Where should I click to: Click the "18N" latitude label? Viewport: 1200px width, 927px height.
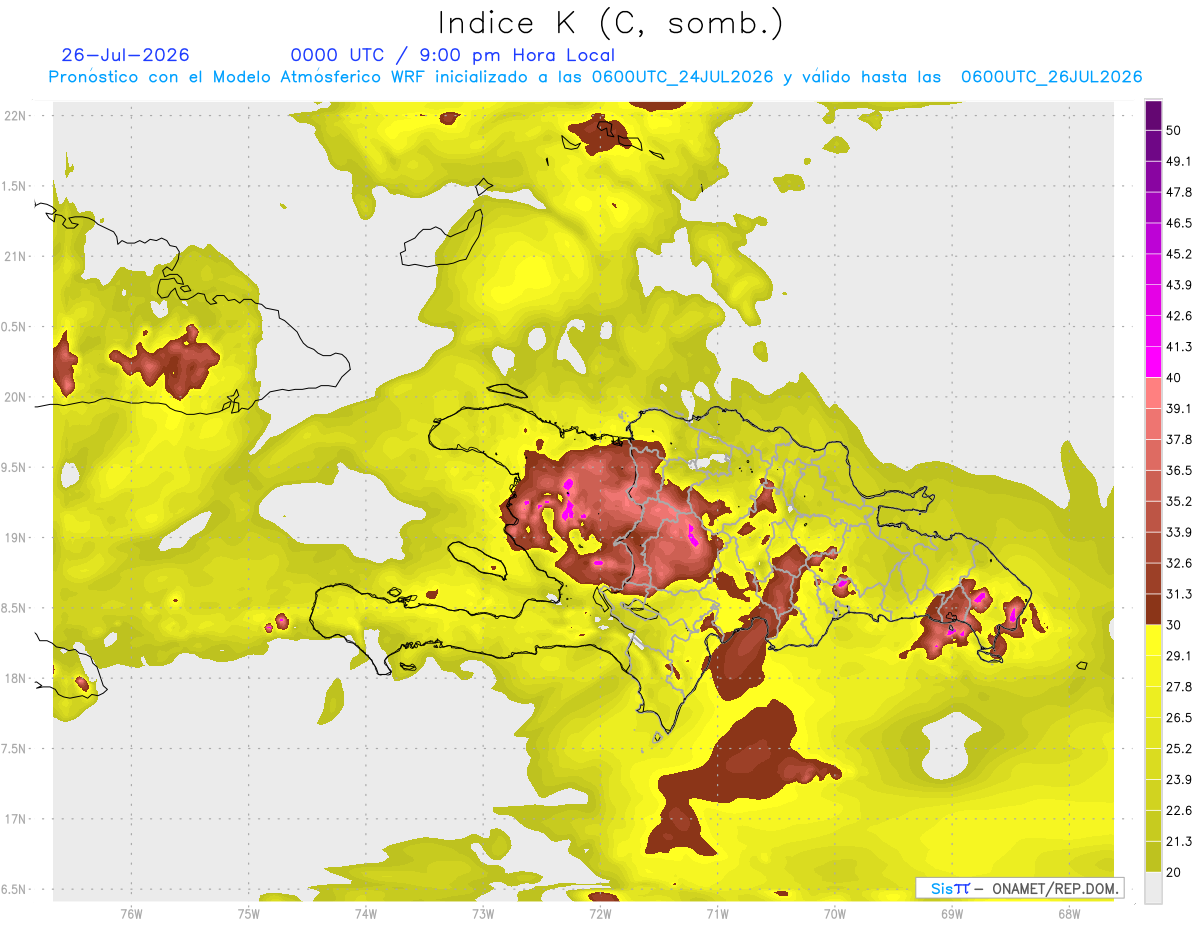coord(16,678)
